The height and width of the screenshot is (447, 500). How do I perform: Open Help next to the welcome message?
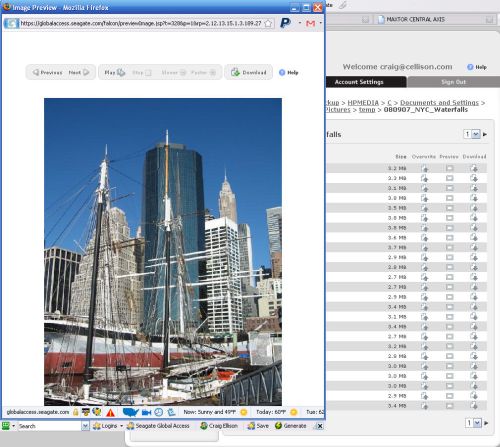477,67
